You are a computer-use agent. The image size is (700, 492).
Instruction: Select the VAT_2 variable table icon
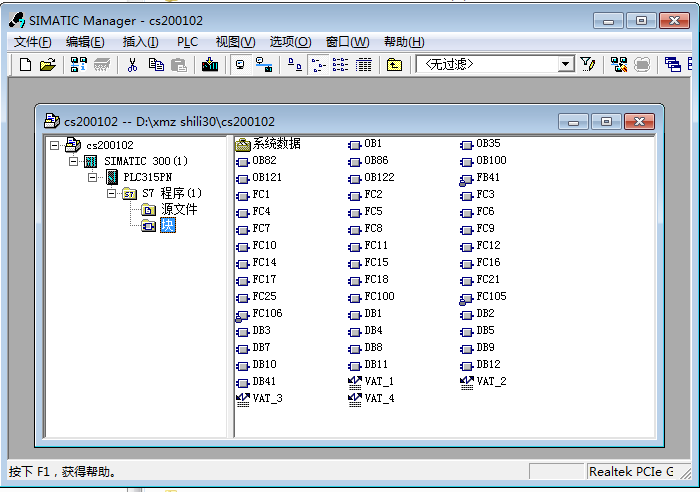coord(467,383)
